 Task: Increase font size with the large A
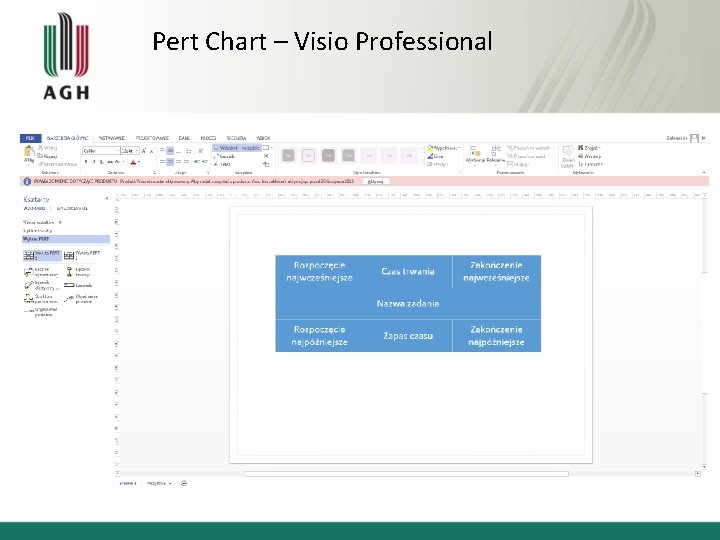(x=144, y=151)
